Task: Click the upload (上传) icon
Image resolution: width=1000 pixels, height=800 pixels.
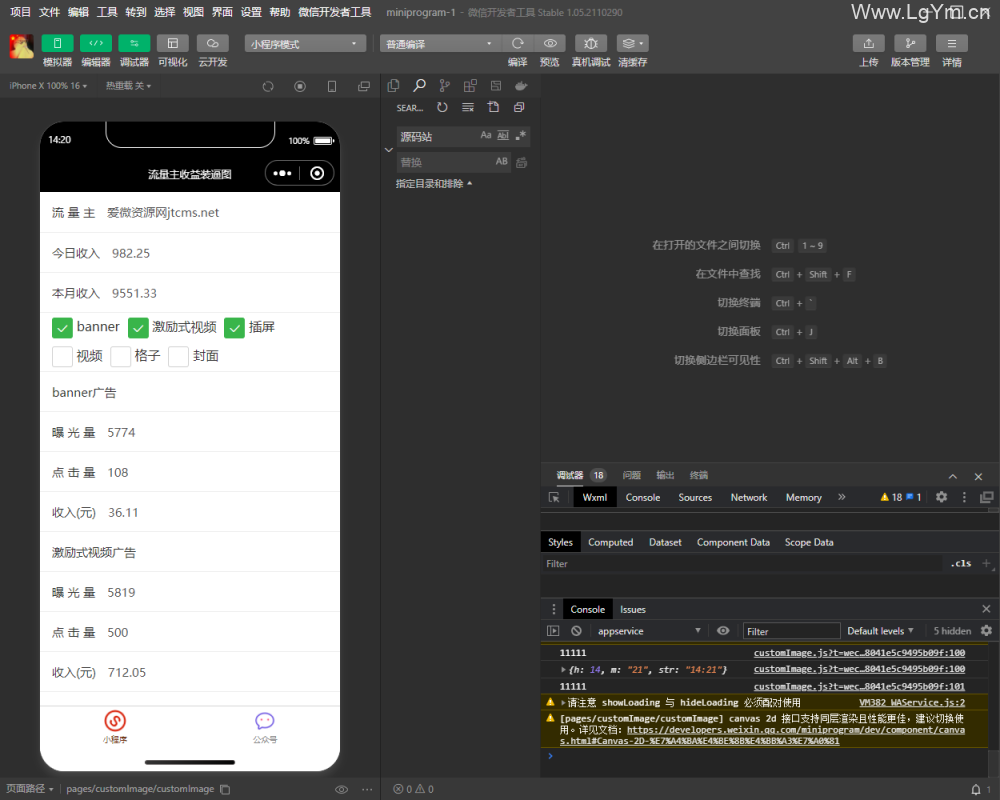Action: [869, 43]
